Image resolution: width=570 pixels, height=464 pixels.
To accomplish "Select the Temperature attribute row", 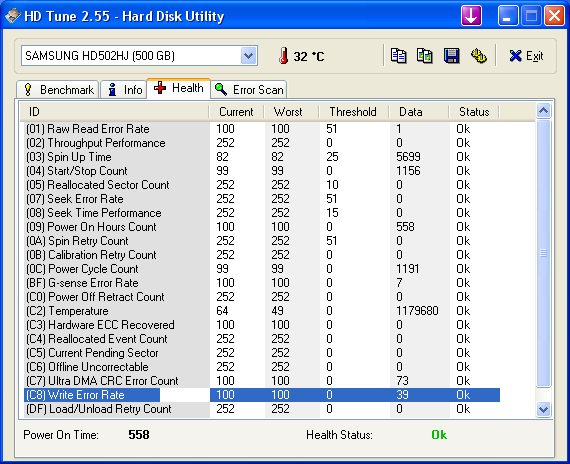I will pyautogui.click(x=262, y=311).
